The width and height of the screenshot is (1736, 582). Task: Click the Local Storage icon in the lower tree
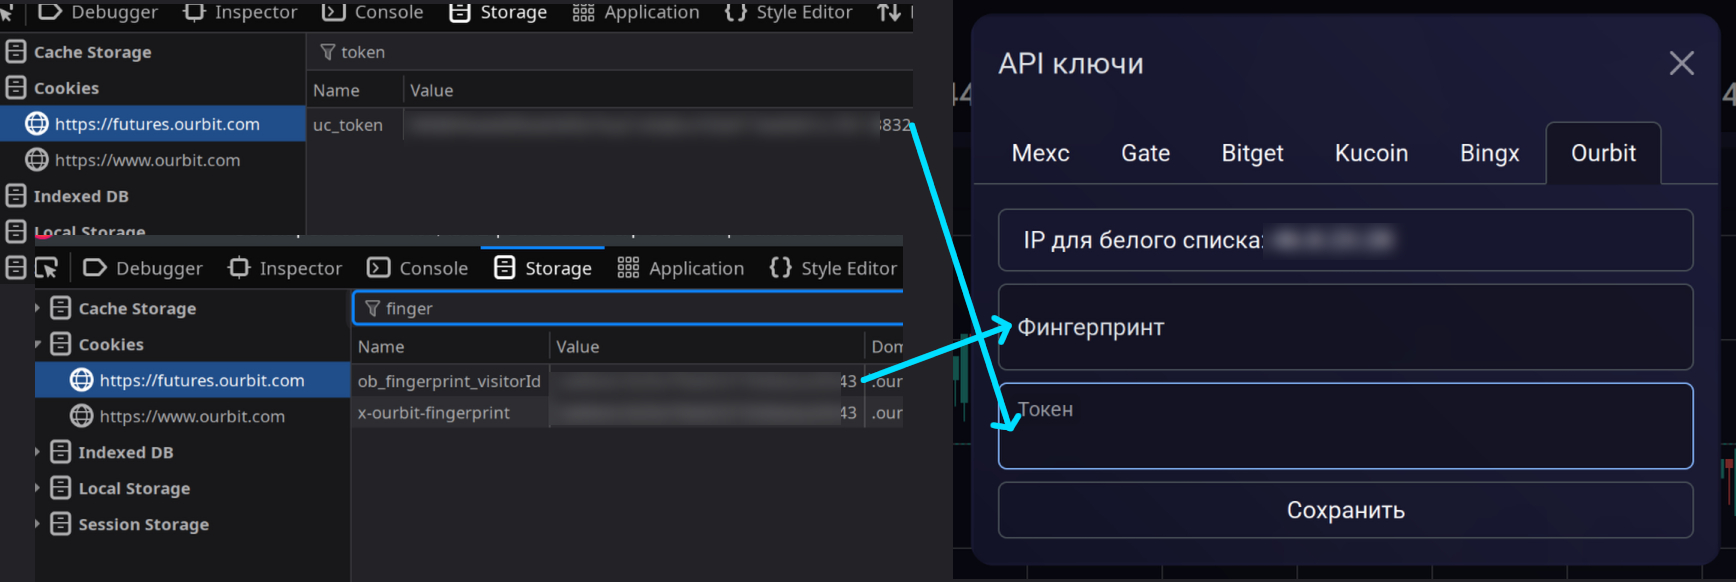click(x=61, y=488)
